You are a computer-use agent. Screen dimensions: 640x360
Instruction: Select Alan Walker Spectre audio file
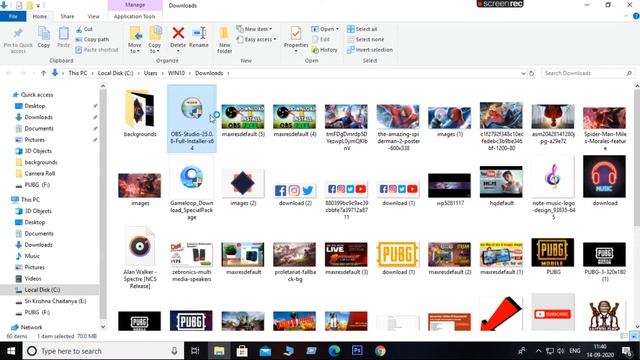(x=140, y=258)
